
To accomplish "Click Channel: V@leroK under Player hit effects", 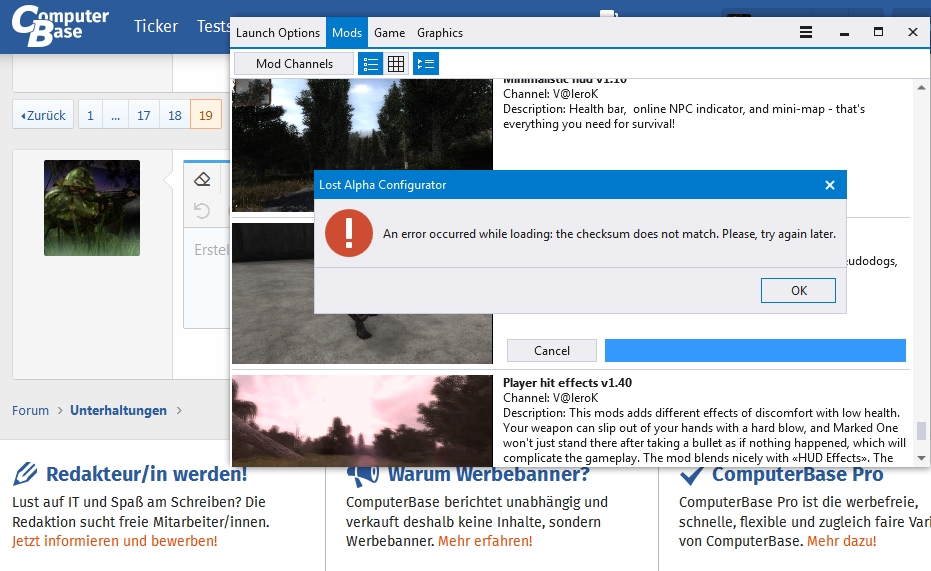I will [550, 398].
